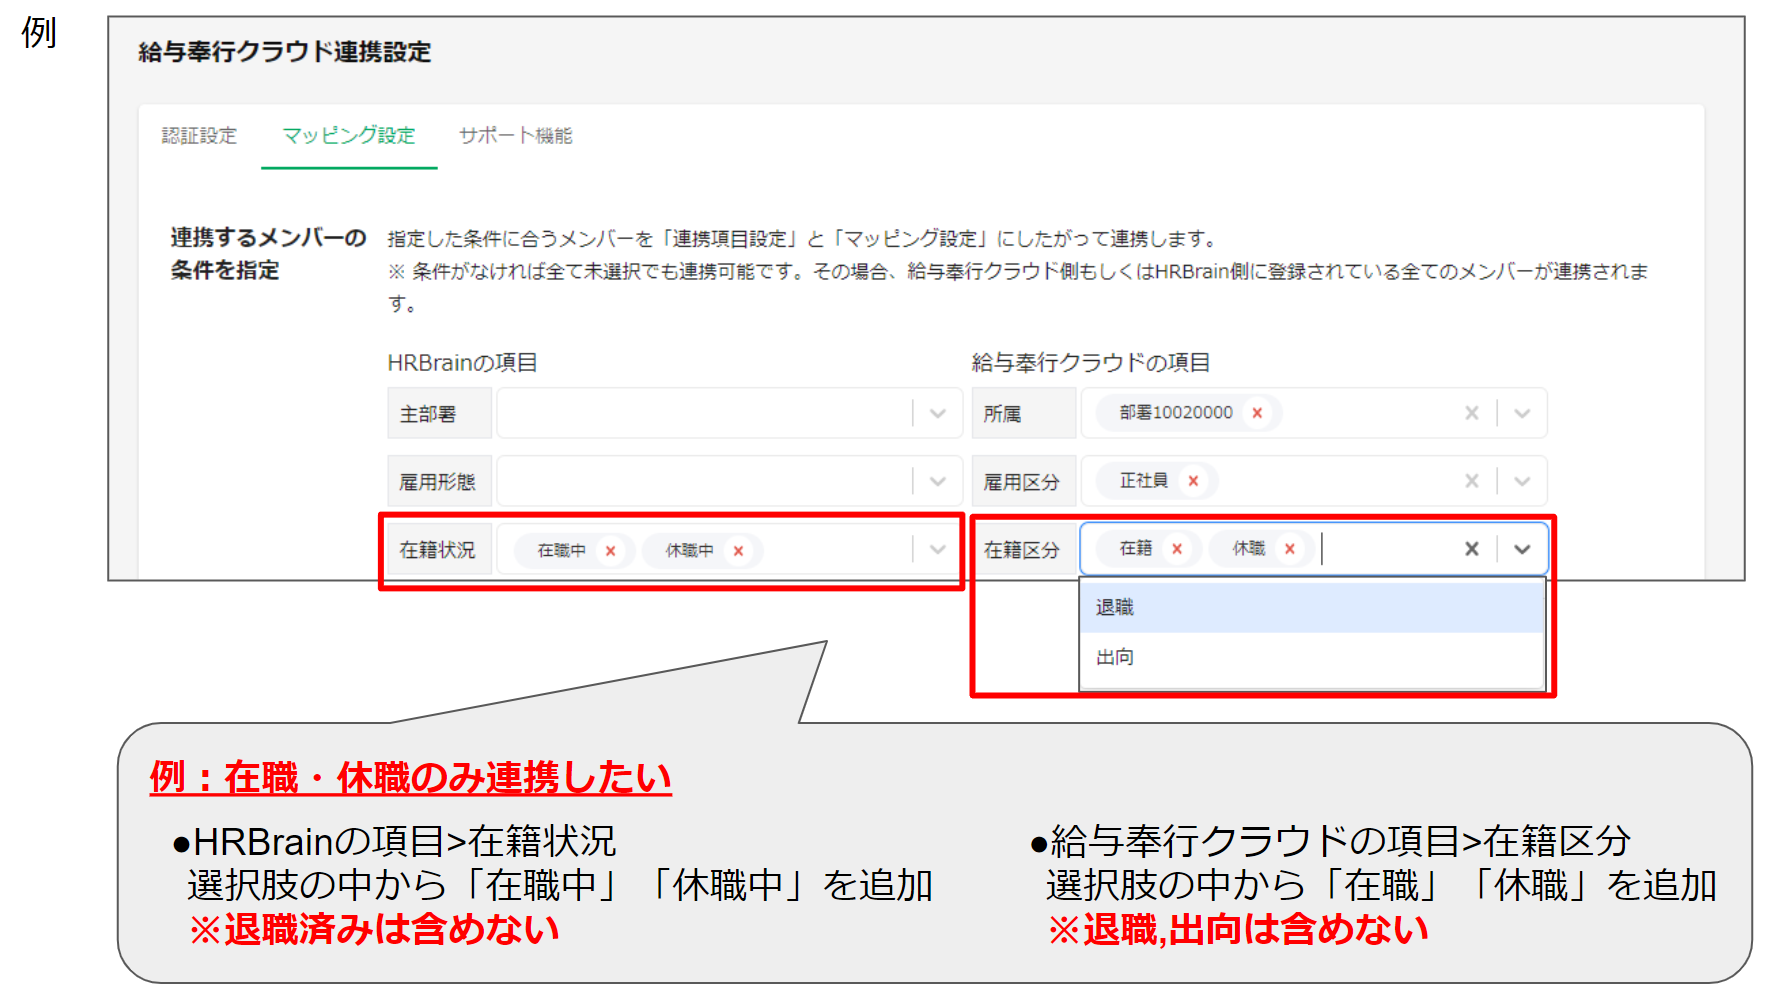Click the HRBrainの項目 column heading
The width and height of the screenshot is (1776, 1005).
pyautogui.click(x=462, y=363)
